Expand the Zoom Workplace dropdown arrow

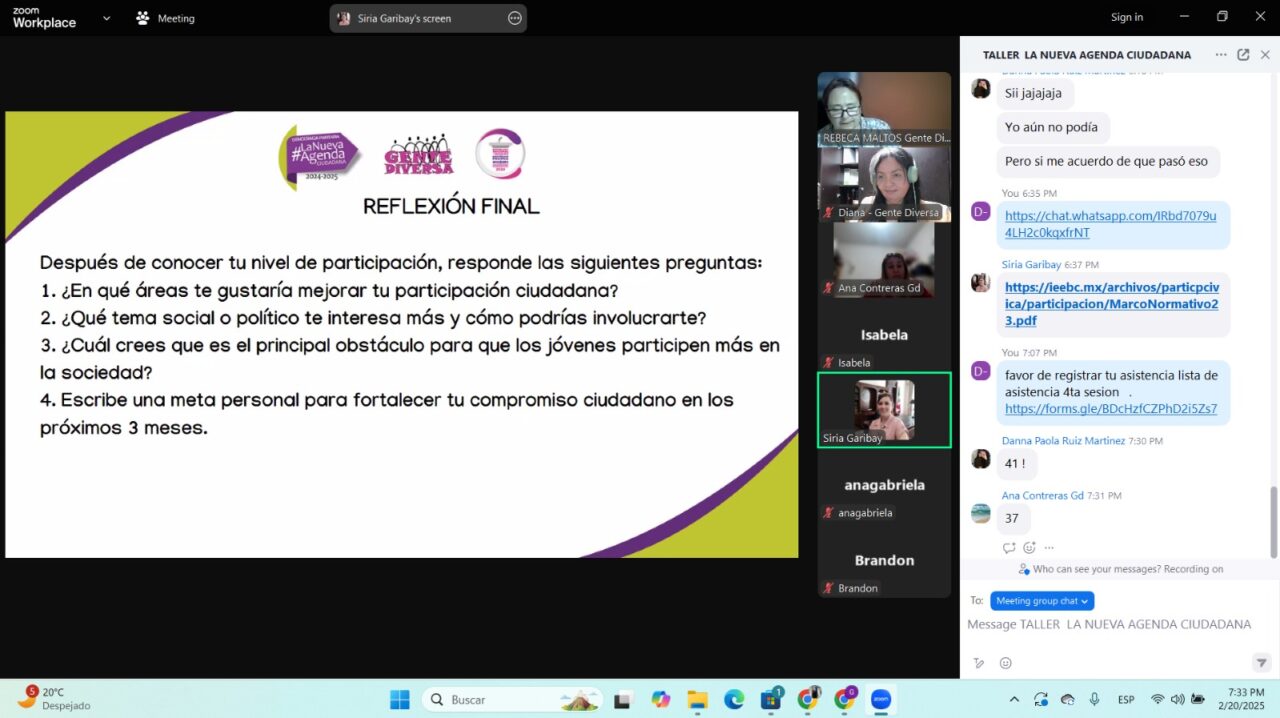[106, 18]
